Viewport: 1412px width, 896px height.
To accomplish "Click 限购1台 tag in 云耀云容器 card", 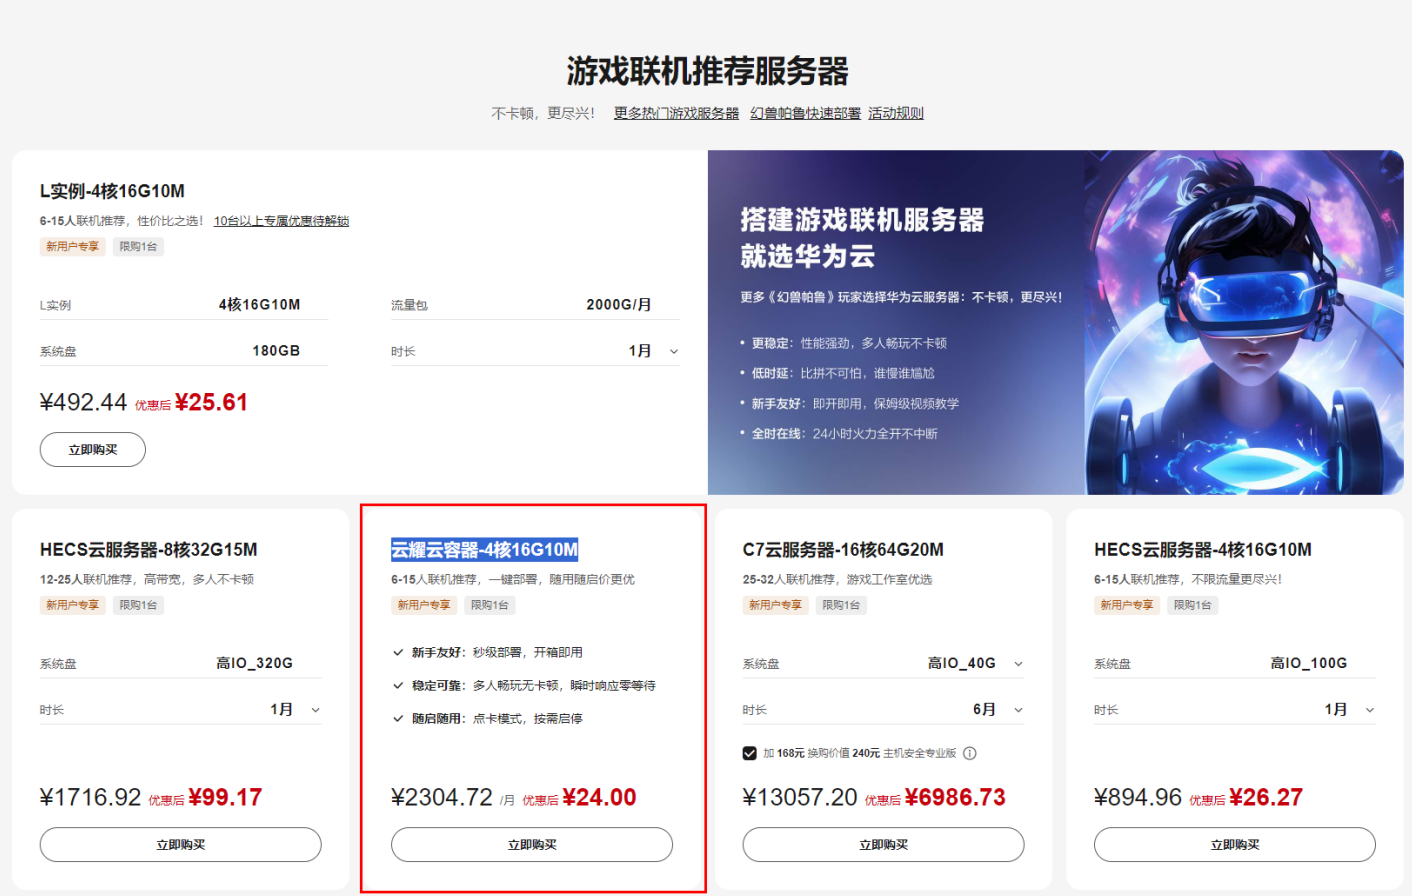I will (490, 605).
